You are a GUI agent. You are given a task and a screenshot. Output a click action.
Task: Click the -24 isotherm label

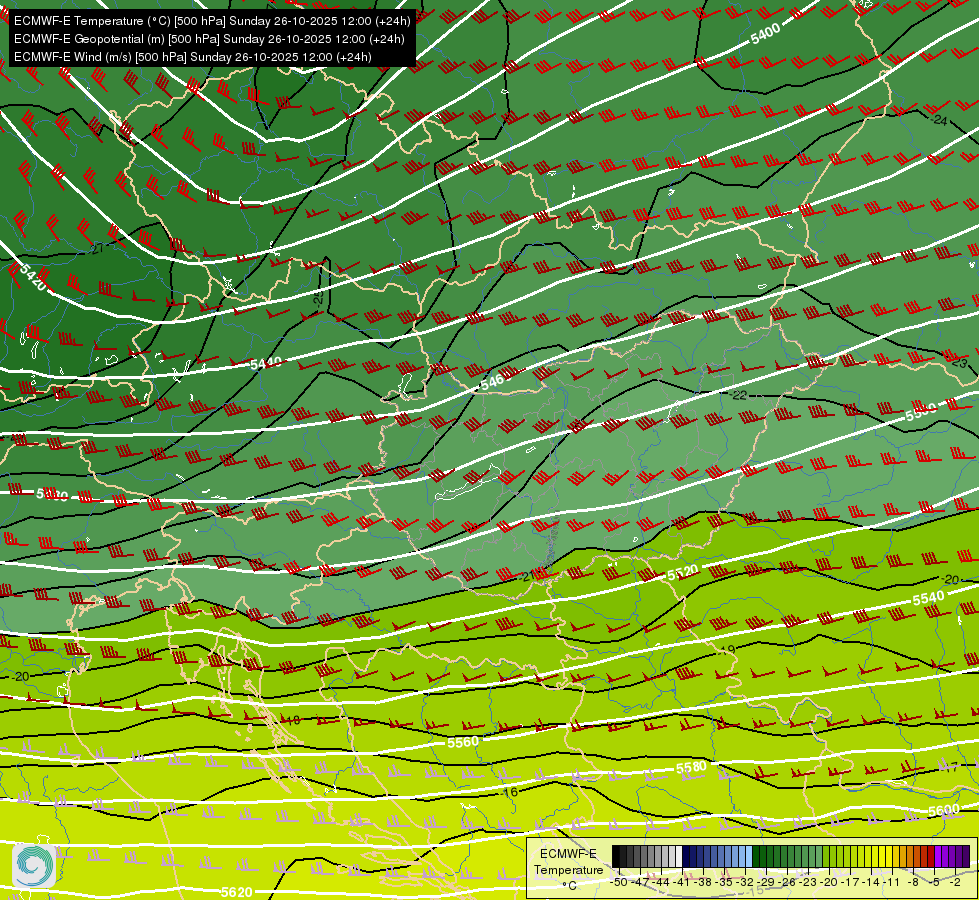point(939,120)
